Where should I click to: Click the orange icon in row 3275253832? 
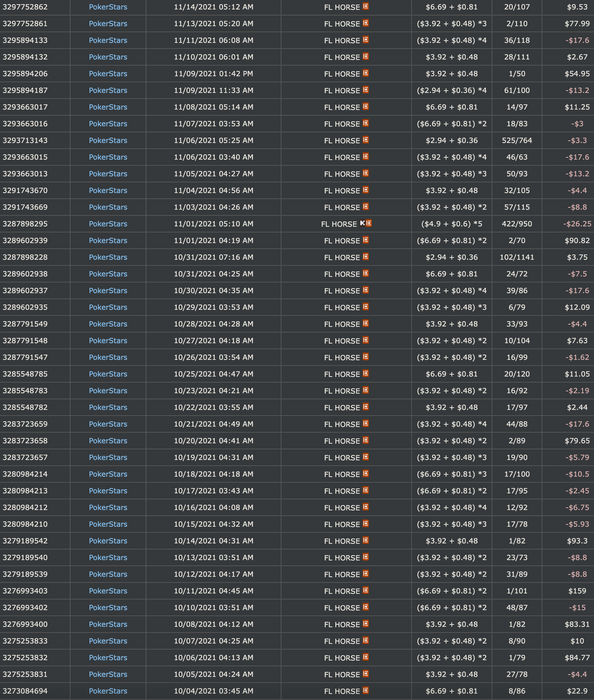[366, 657]
